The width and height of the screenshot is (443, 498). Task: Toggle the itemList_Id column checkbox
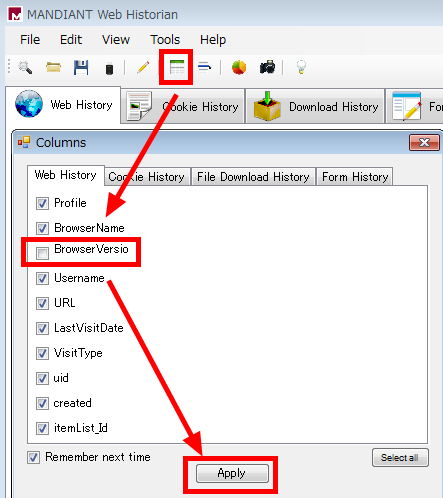click(42, 428)
